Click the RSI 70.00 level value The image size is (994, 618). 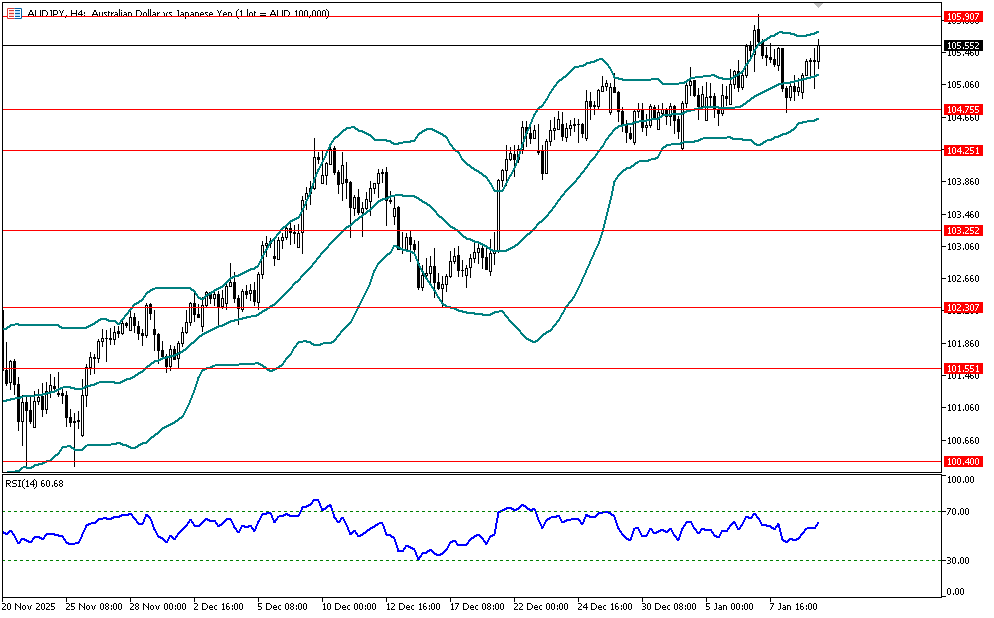point(959,512)
